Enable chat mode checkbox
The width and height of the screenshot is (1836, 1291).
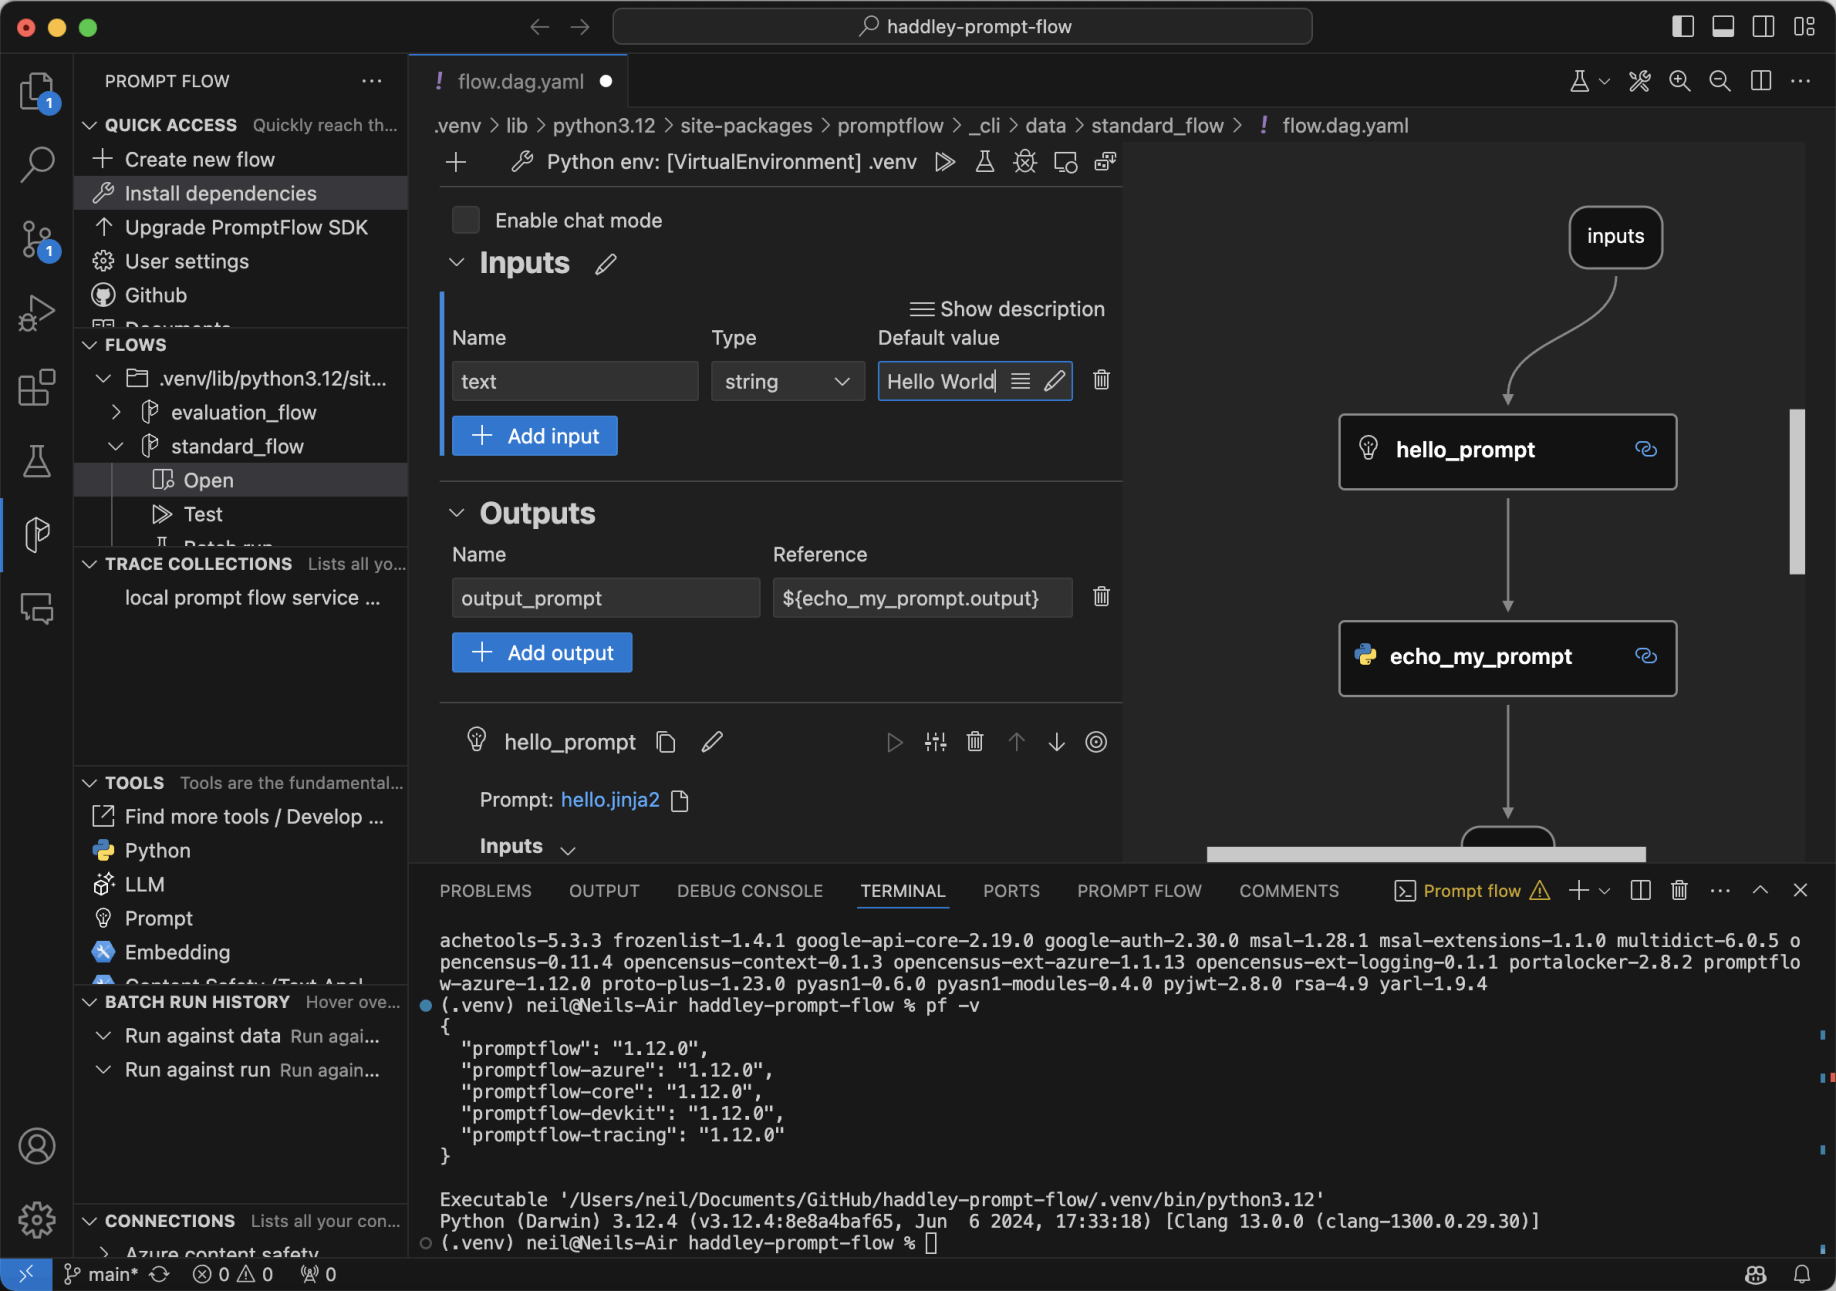pos(466,220)
